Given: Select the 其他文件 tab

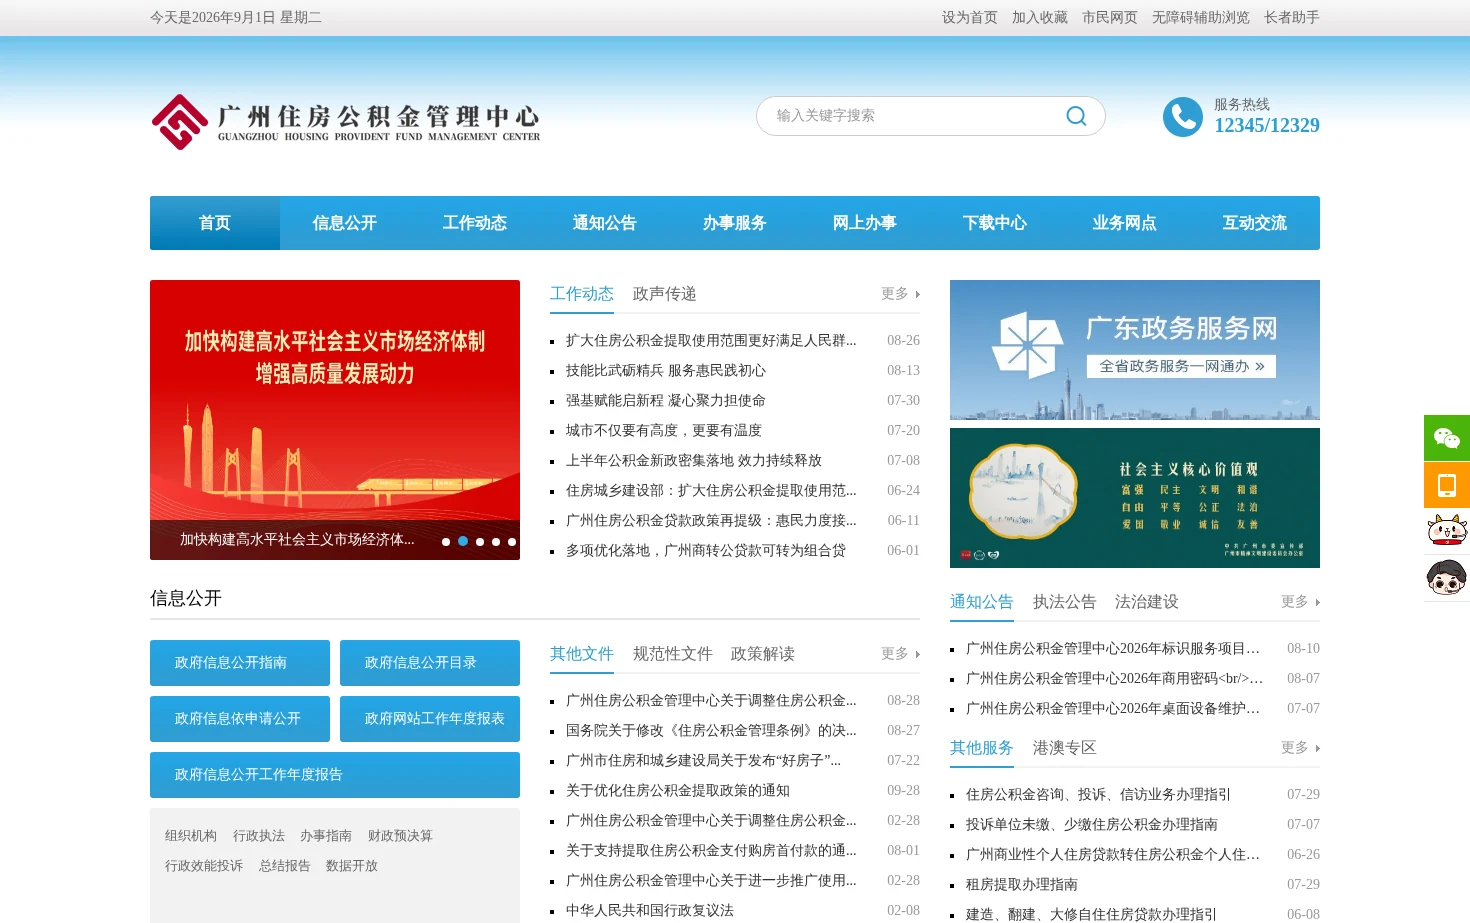Looking at the screenshot, I should coord(582,654).
